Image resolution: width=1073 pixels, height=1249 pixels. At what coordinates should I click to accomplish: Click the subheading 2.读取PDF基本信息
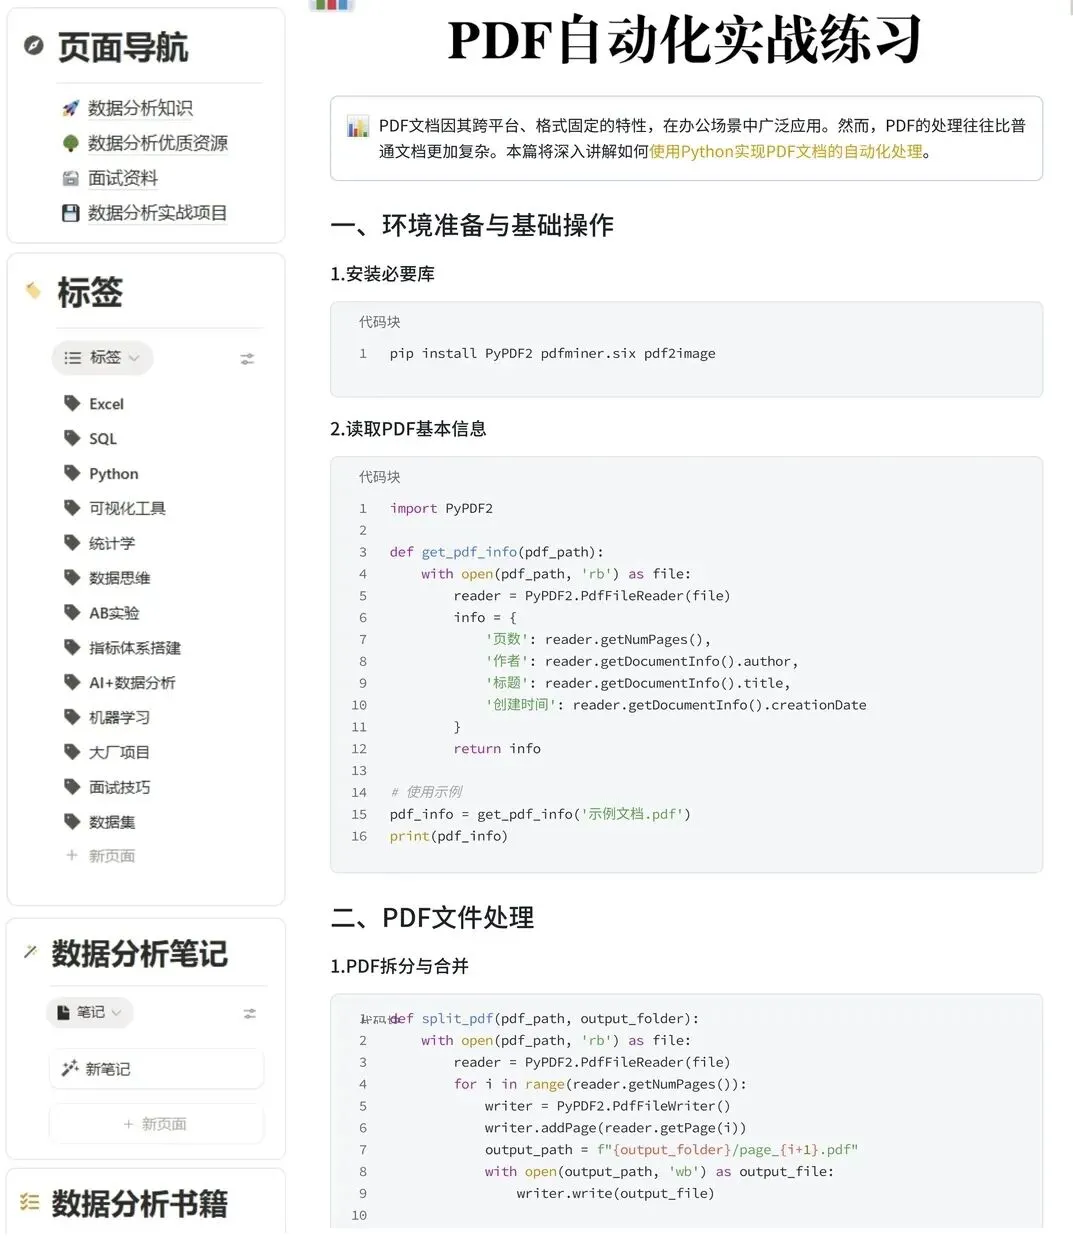click(408, 429)
